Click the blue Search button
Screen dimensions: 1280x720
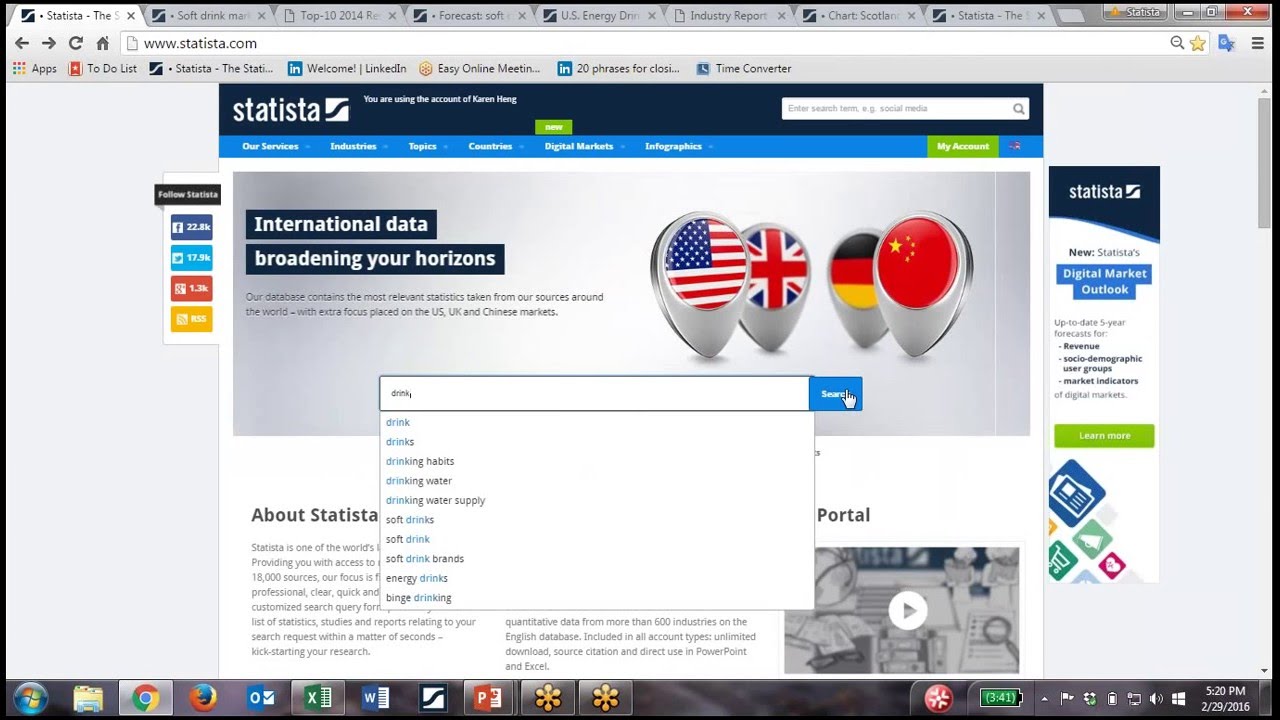point(835,394)
